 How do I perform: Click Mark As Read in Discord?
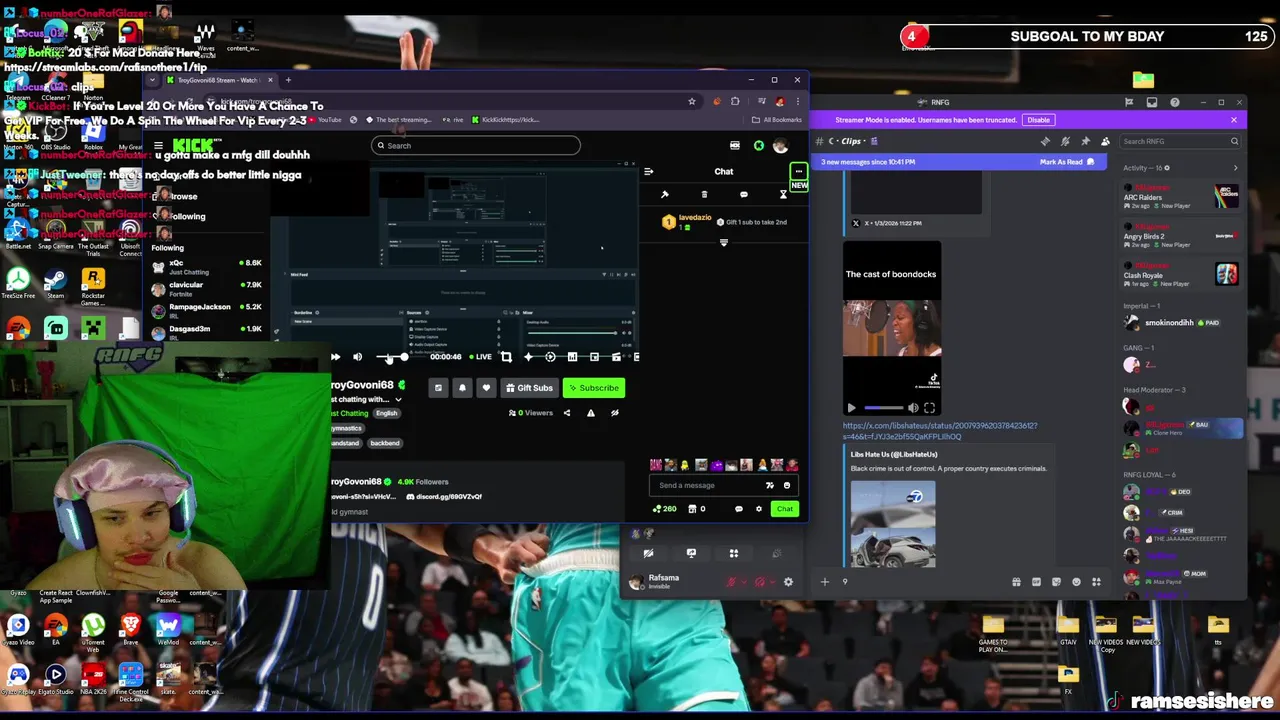pyautogui.click(x=1066, y=162)
